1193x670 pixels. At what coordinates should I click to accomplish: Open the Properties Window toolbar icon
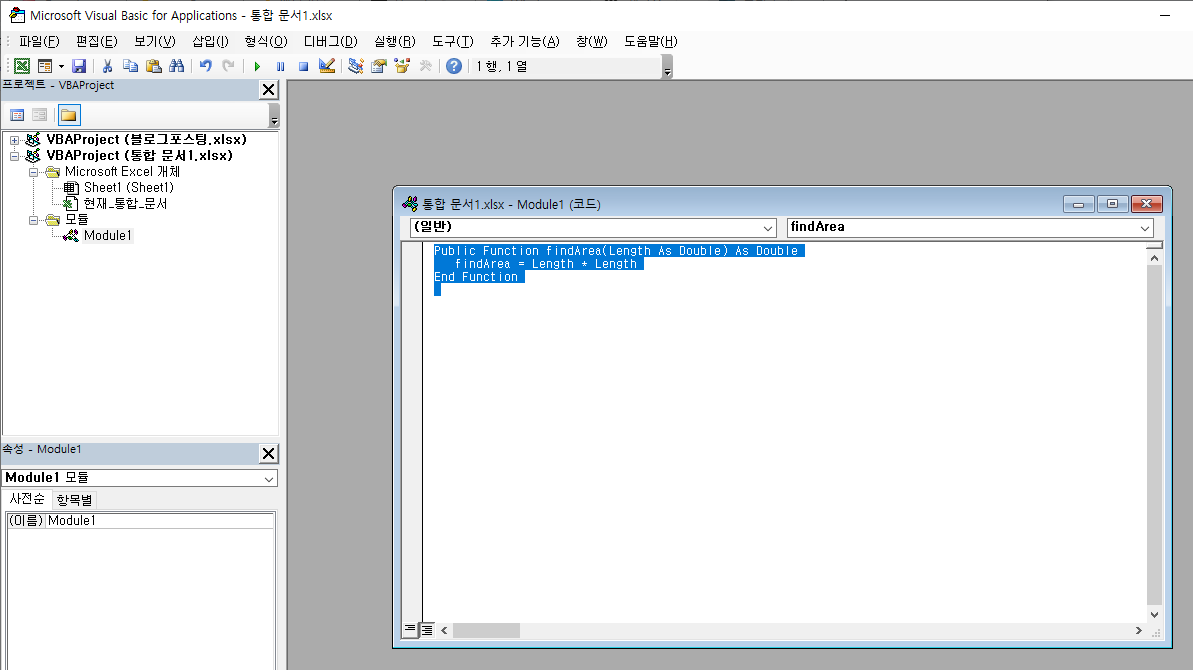pos(378,66)
